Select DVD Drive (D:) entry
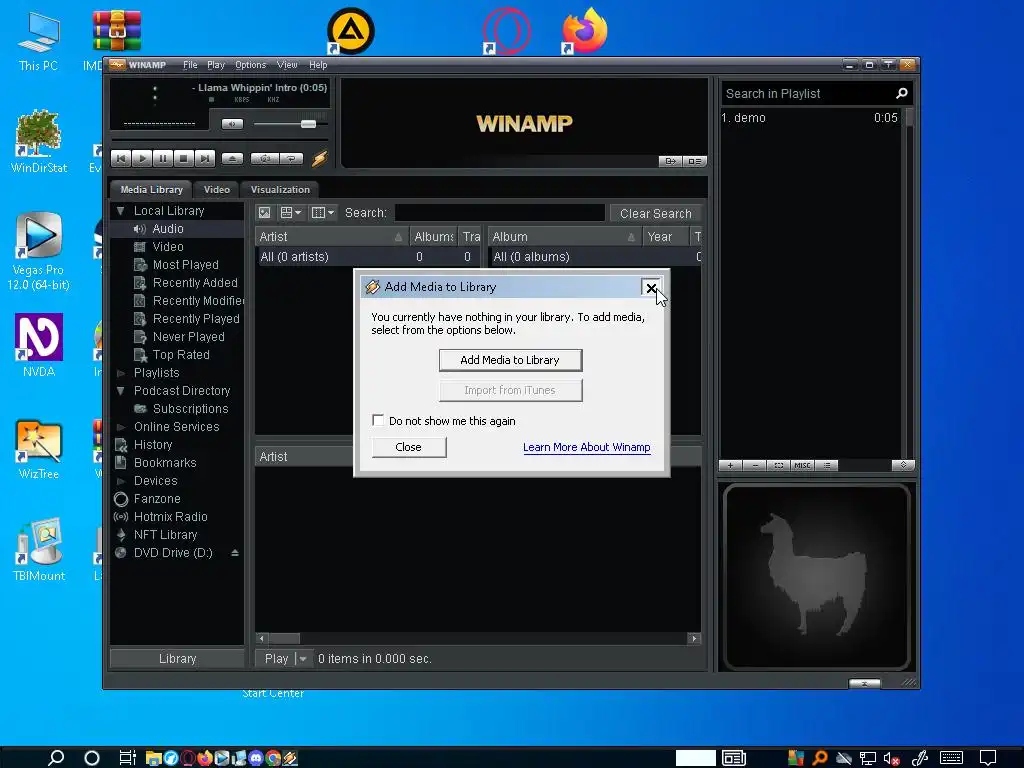The height and width of the screenshot is (768, 1024). point(173,552)
